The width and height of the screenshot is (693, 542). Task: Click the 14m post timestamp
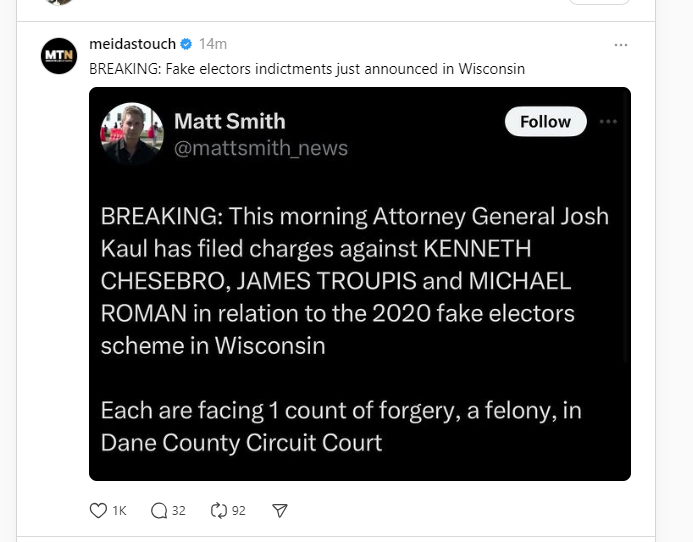tap(213, 44)
